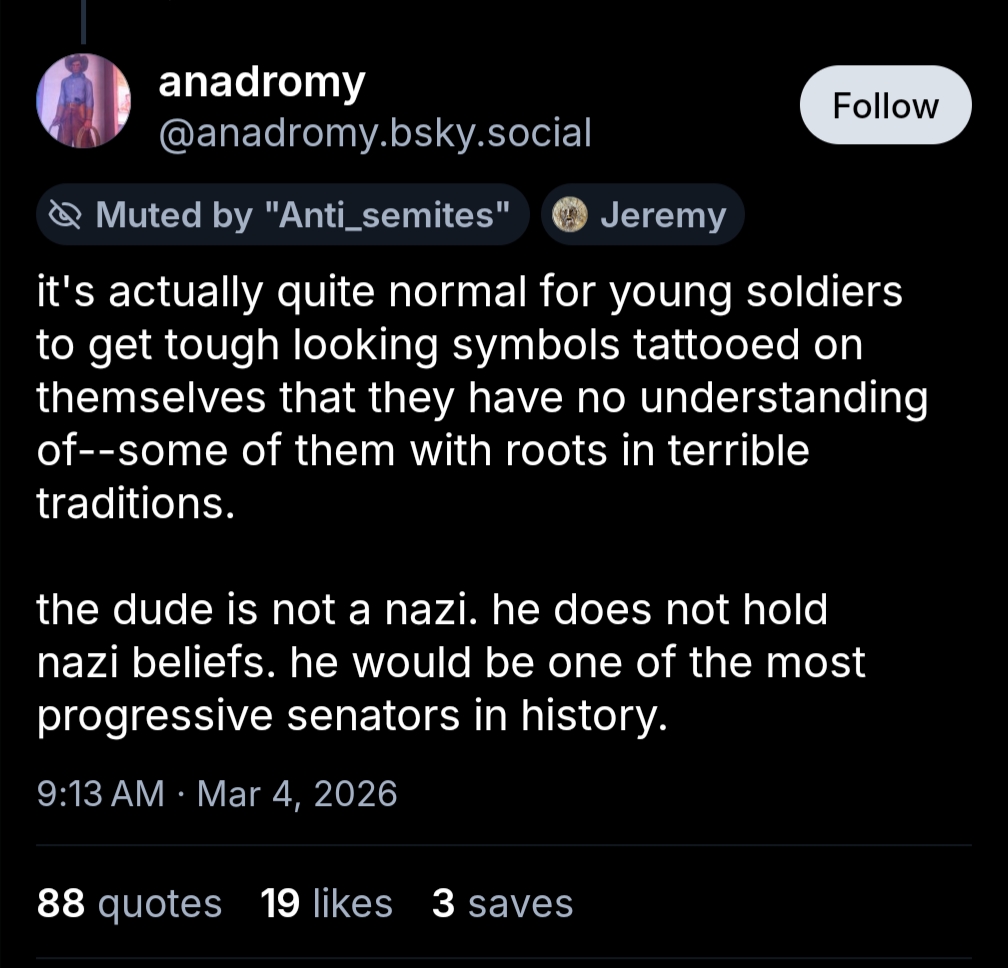Click the Mar 4, 2026 post date

(x=297, y=794)
